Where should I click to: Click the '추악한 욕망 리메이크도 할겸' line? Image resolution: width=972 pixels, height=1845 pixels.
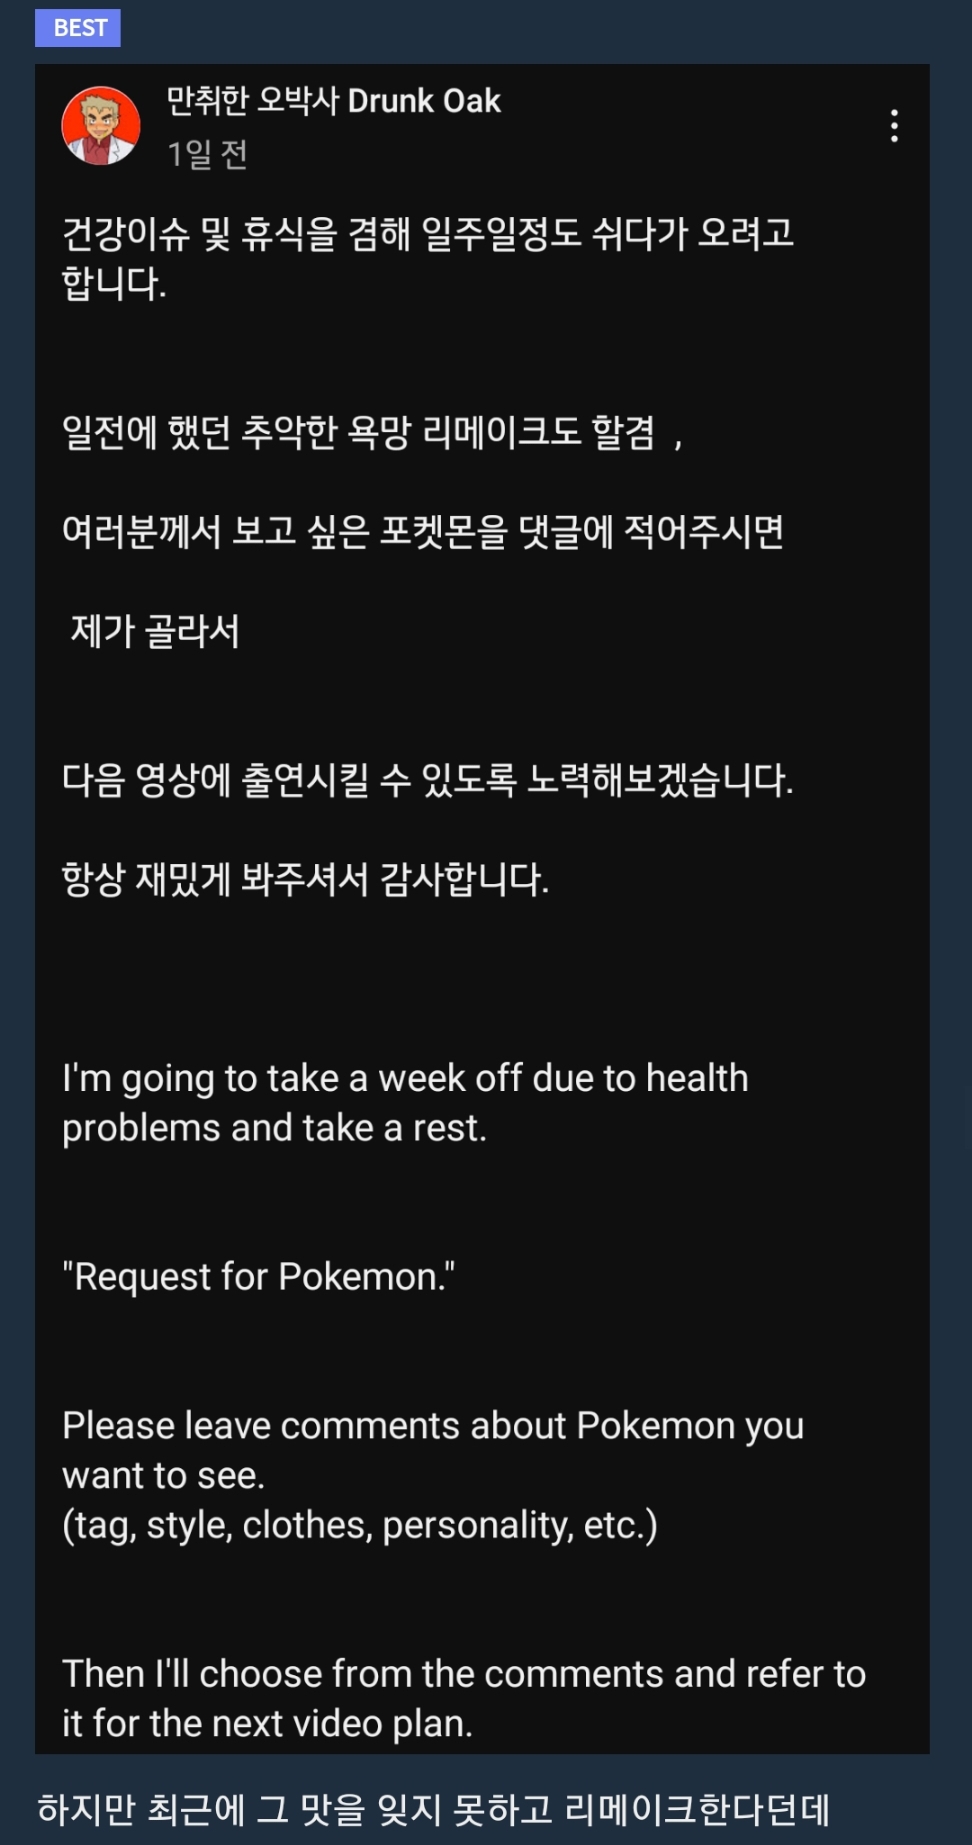[372, 433]
